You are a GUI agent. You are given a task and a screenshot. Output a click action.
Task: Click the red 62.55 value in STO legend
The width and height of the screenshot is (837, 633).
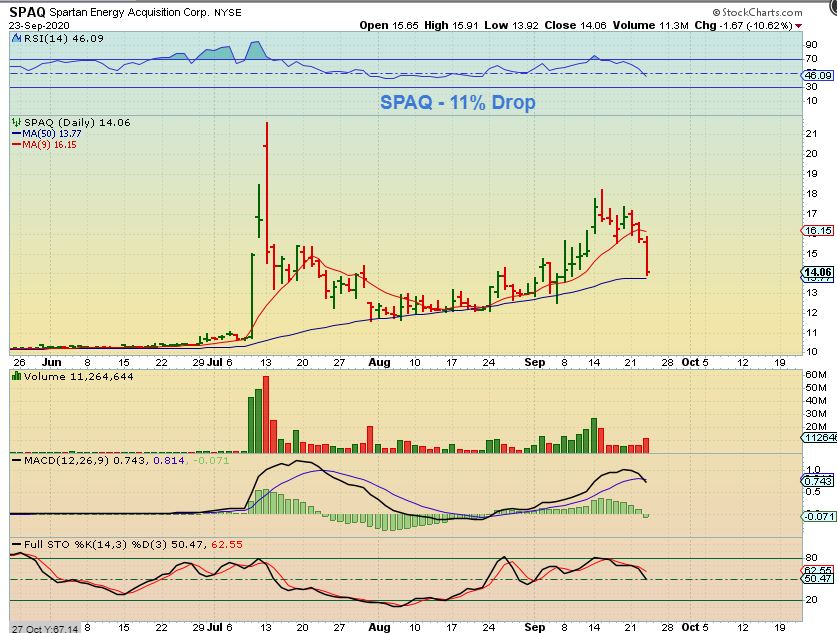pyautogui.click(x=227, y=544)
